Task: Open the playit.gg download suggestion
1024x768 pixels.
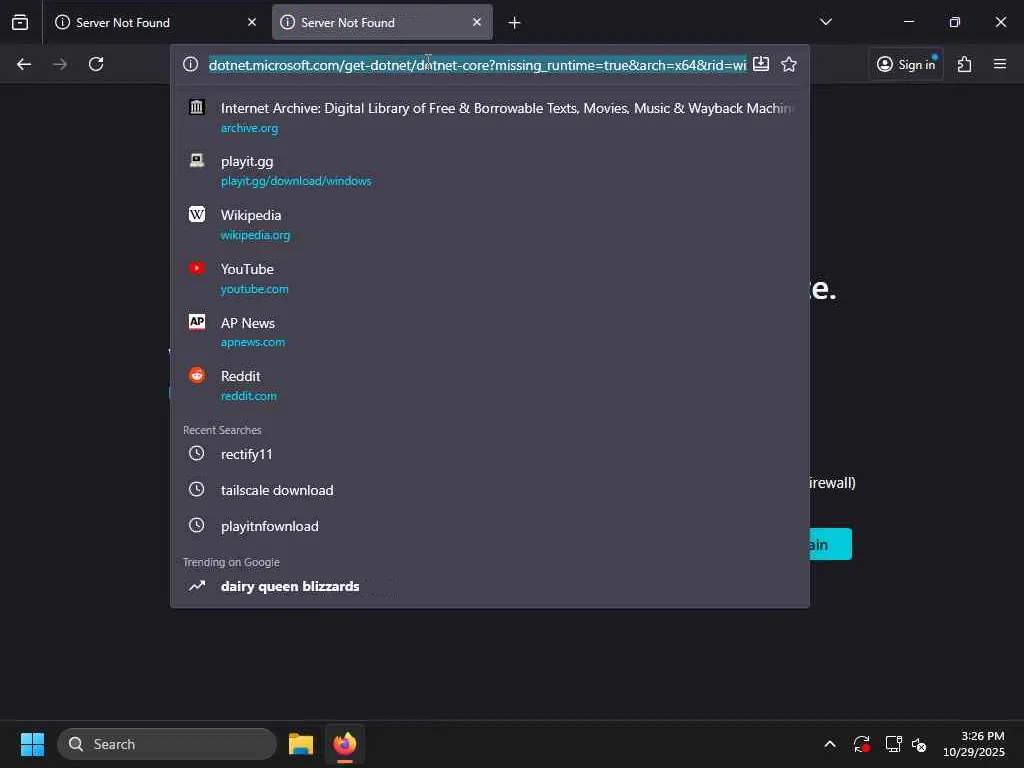Action: [x=490, y=170]
